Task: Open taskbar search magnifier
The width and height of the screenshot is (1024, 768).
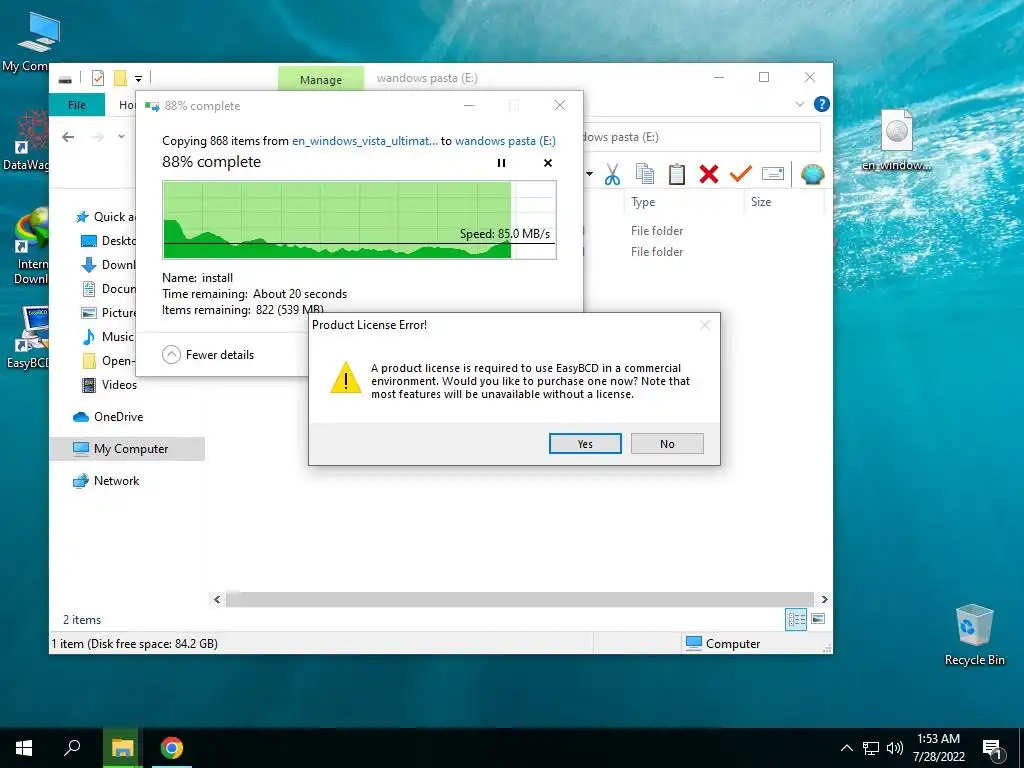Action: 72,748
